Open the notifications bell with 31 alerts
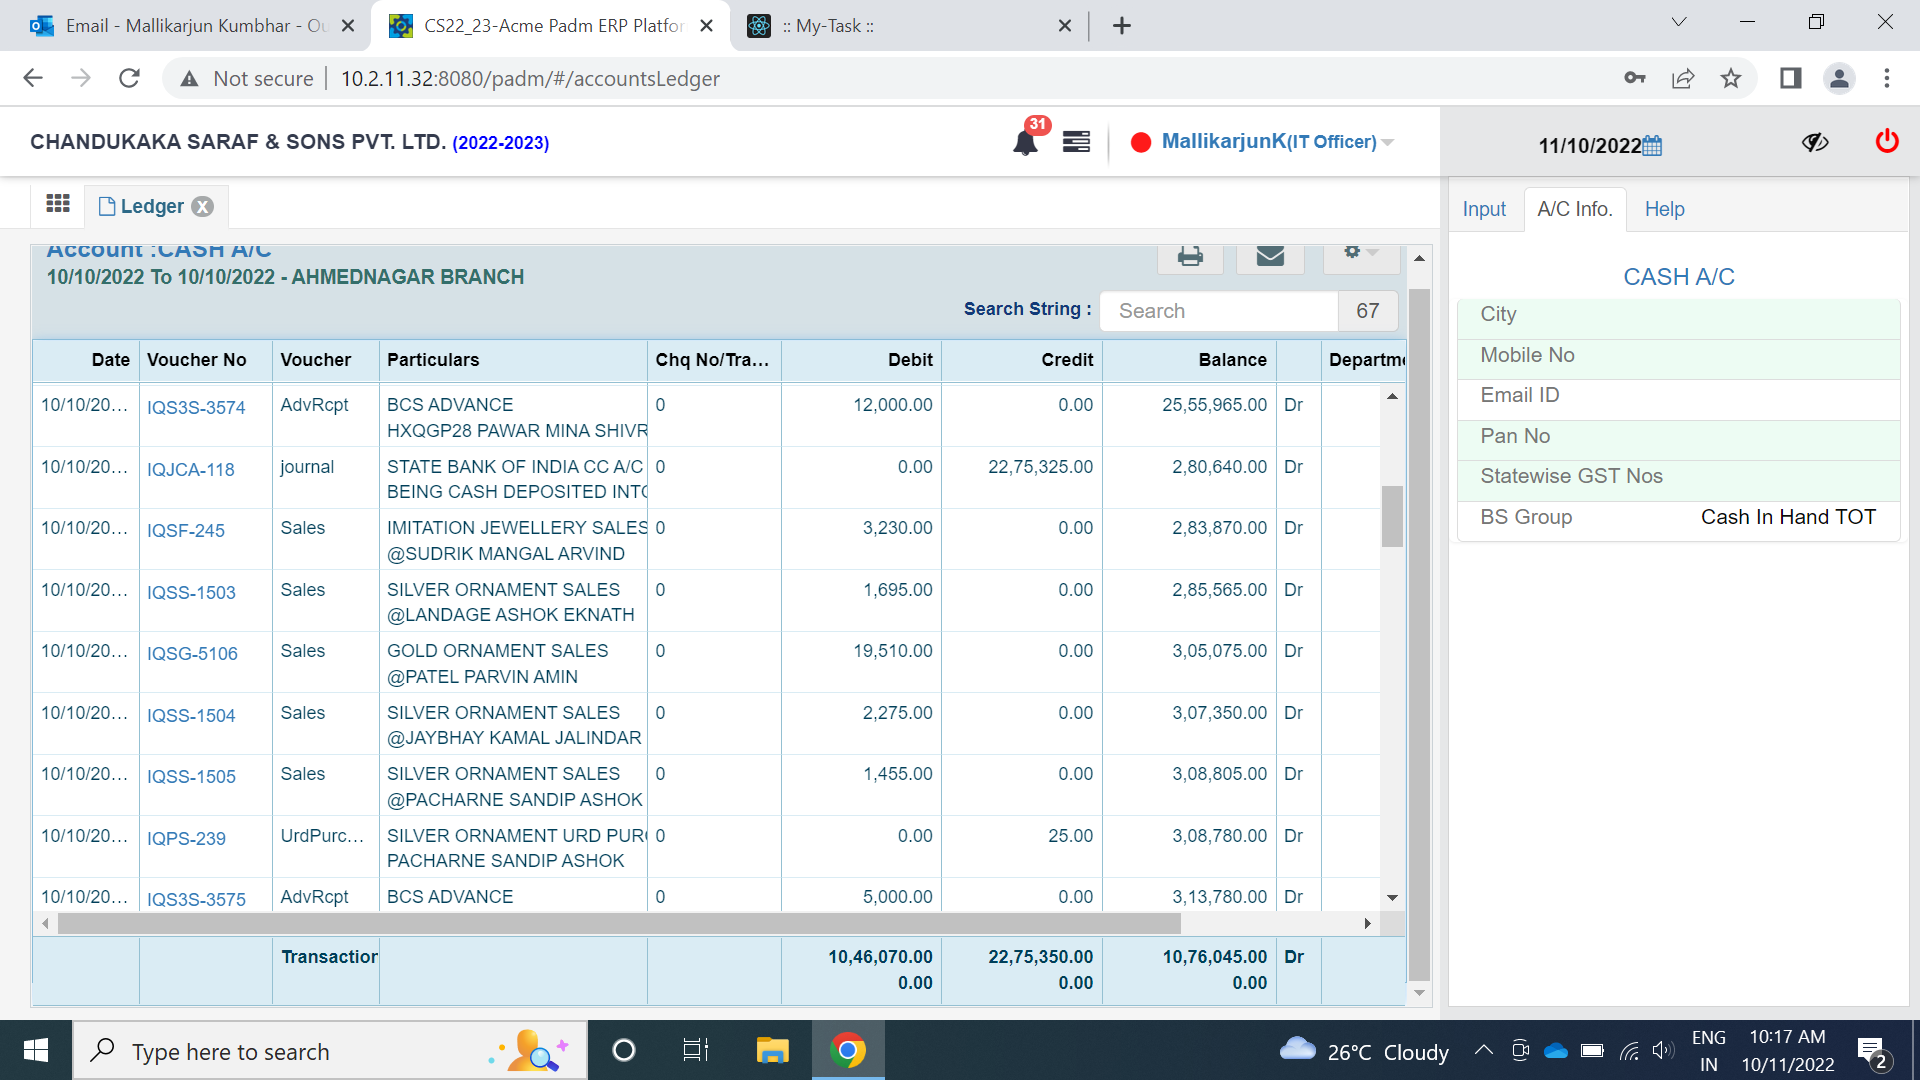The height and width of the screenshot is (1080, 1920). [1026, 141]
